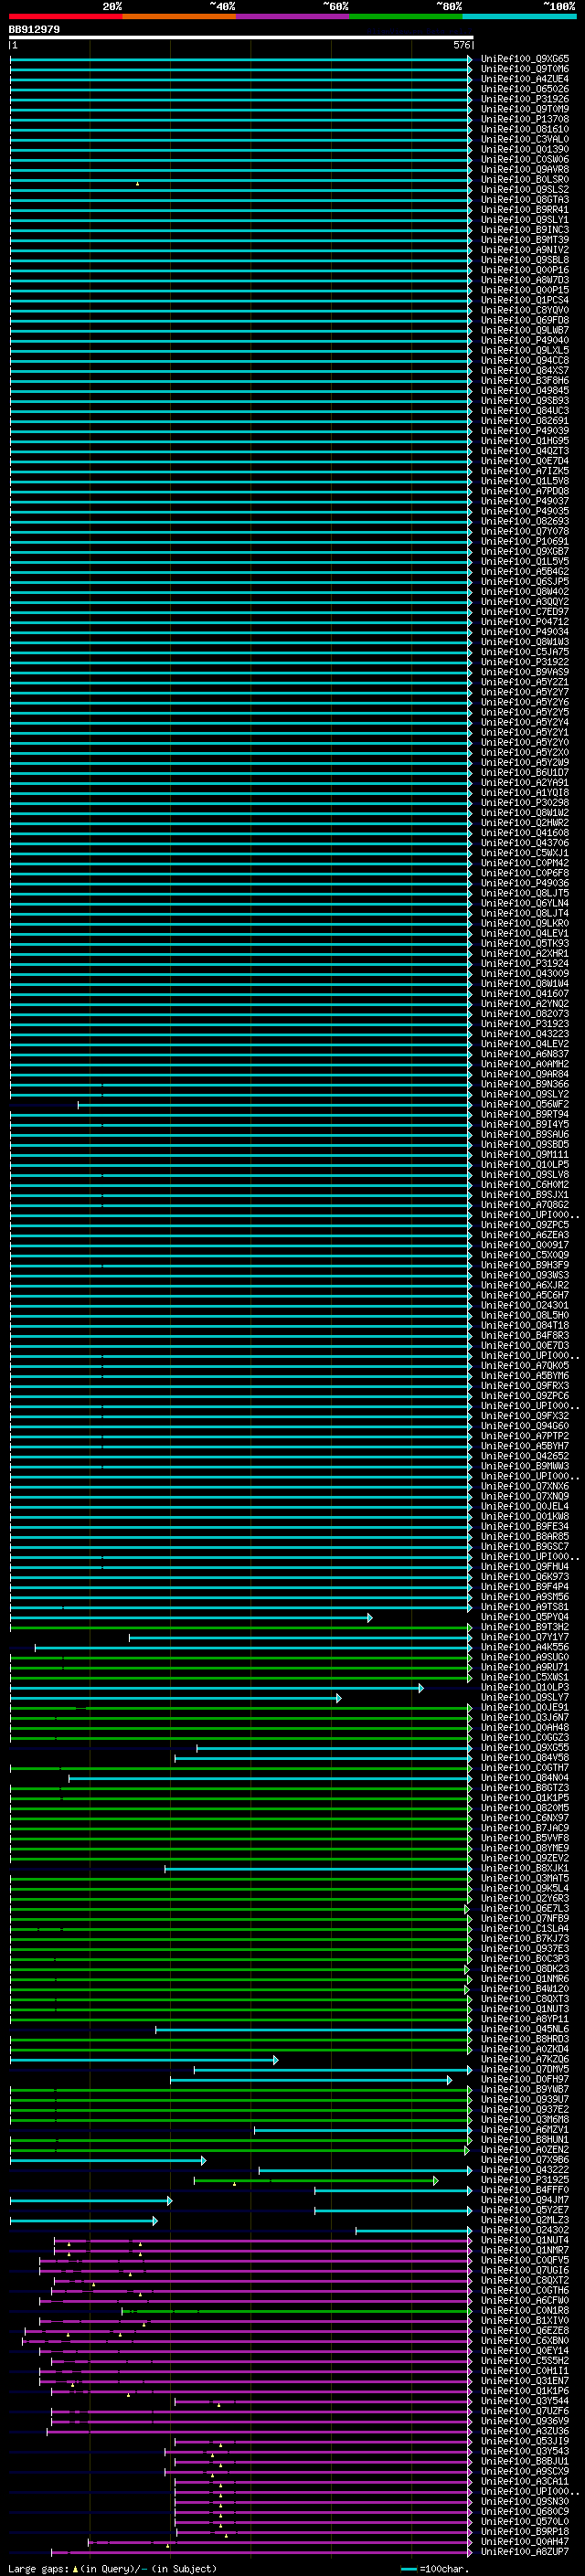Select label UniRef100_Q8GTA3
This screenshot has height=2576, width=585.
coord(525,199)
